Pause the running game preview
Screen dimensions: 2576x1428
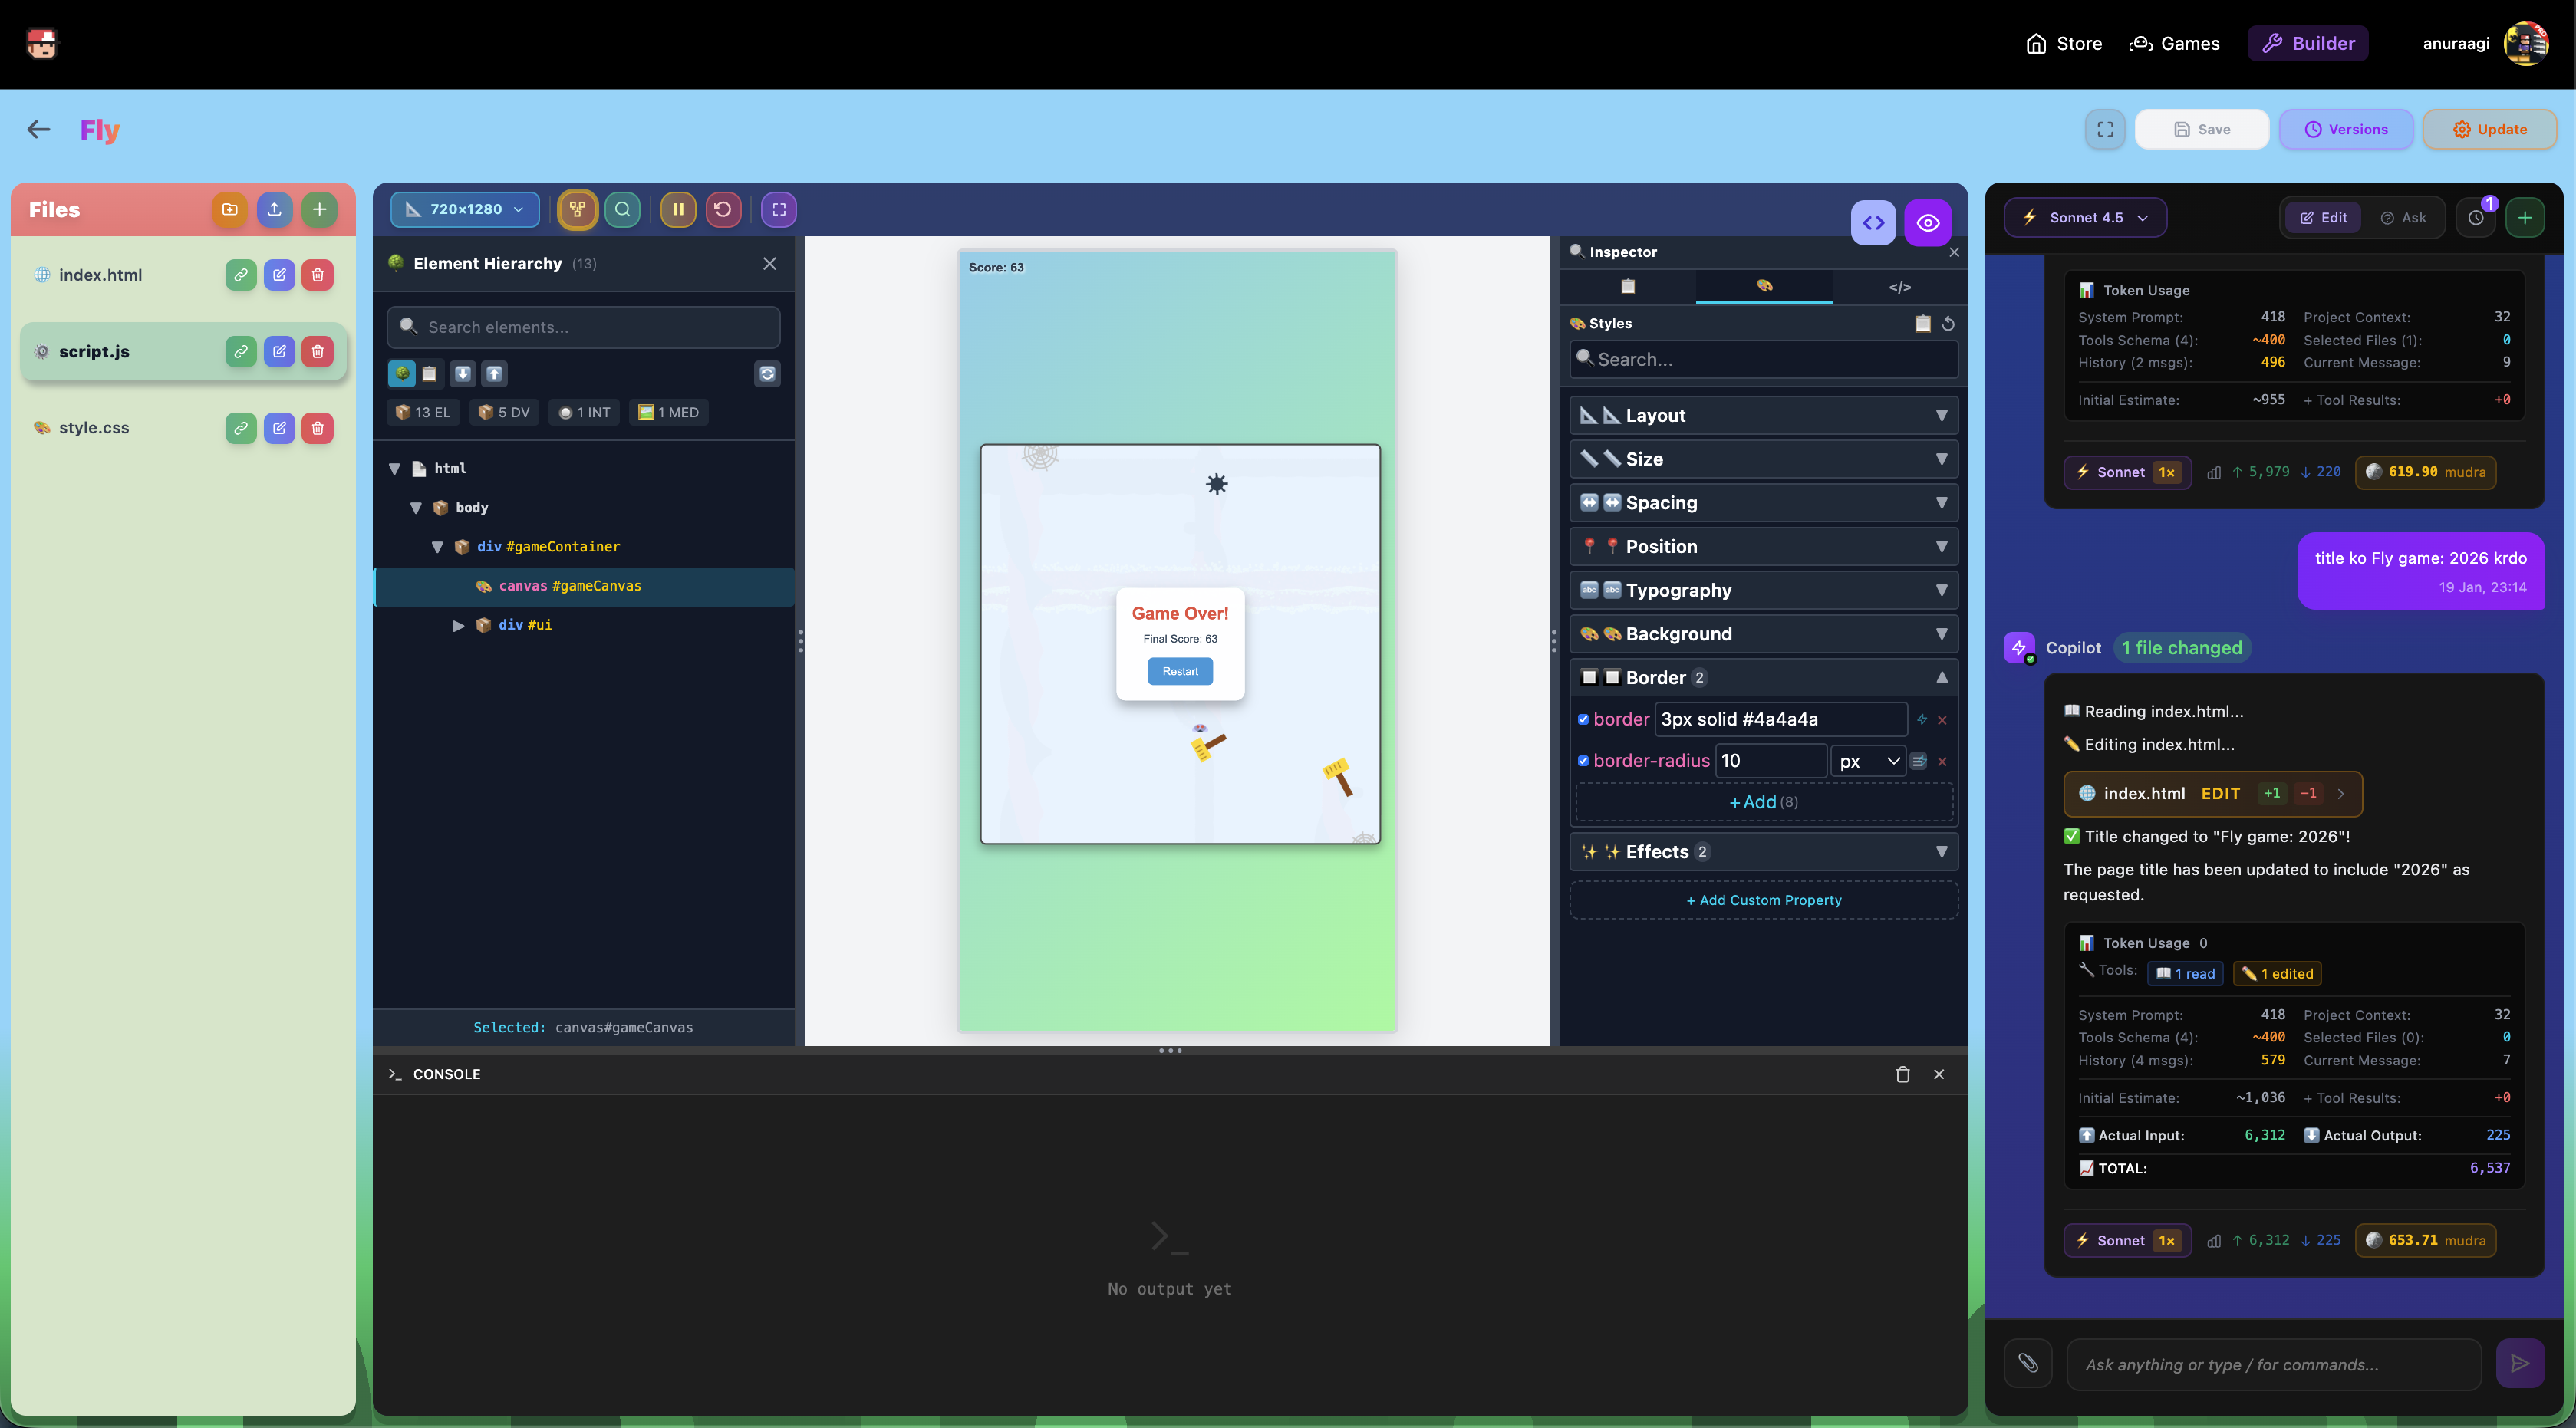click(678, 209)
